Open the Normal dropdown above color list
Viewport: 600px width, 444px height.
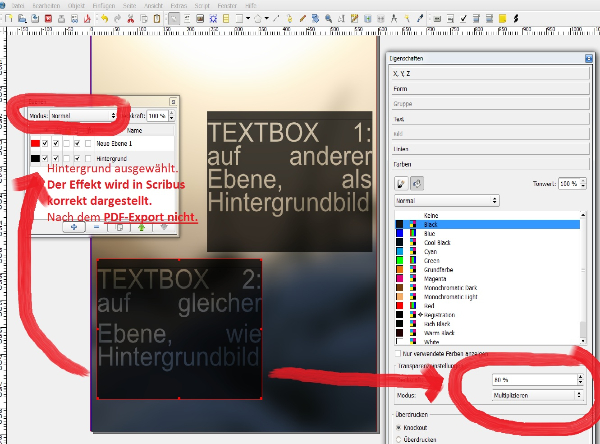click(446, 200)
